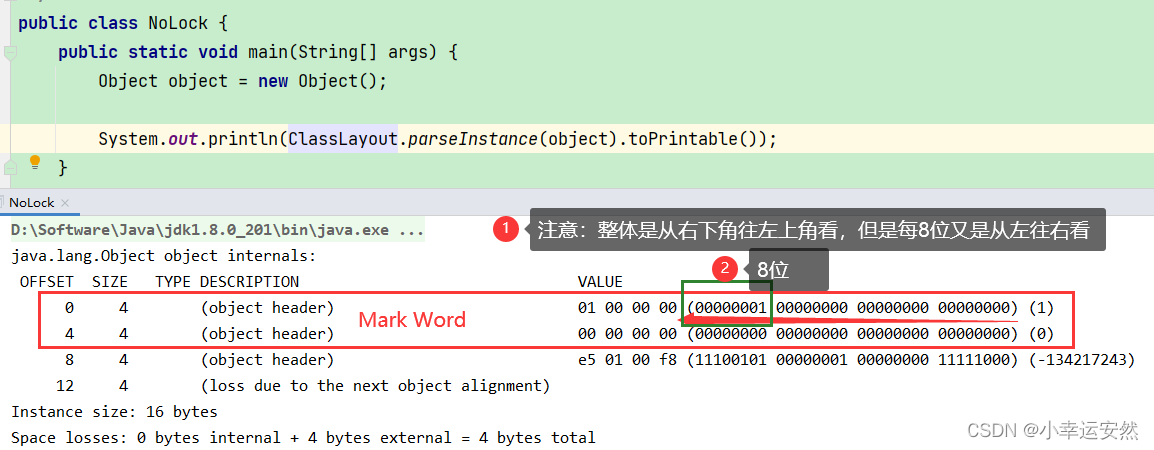The width and height of the screenshot is (1154, 450).
Task: Close the NoLock run tab
Action: coord(65,203)
